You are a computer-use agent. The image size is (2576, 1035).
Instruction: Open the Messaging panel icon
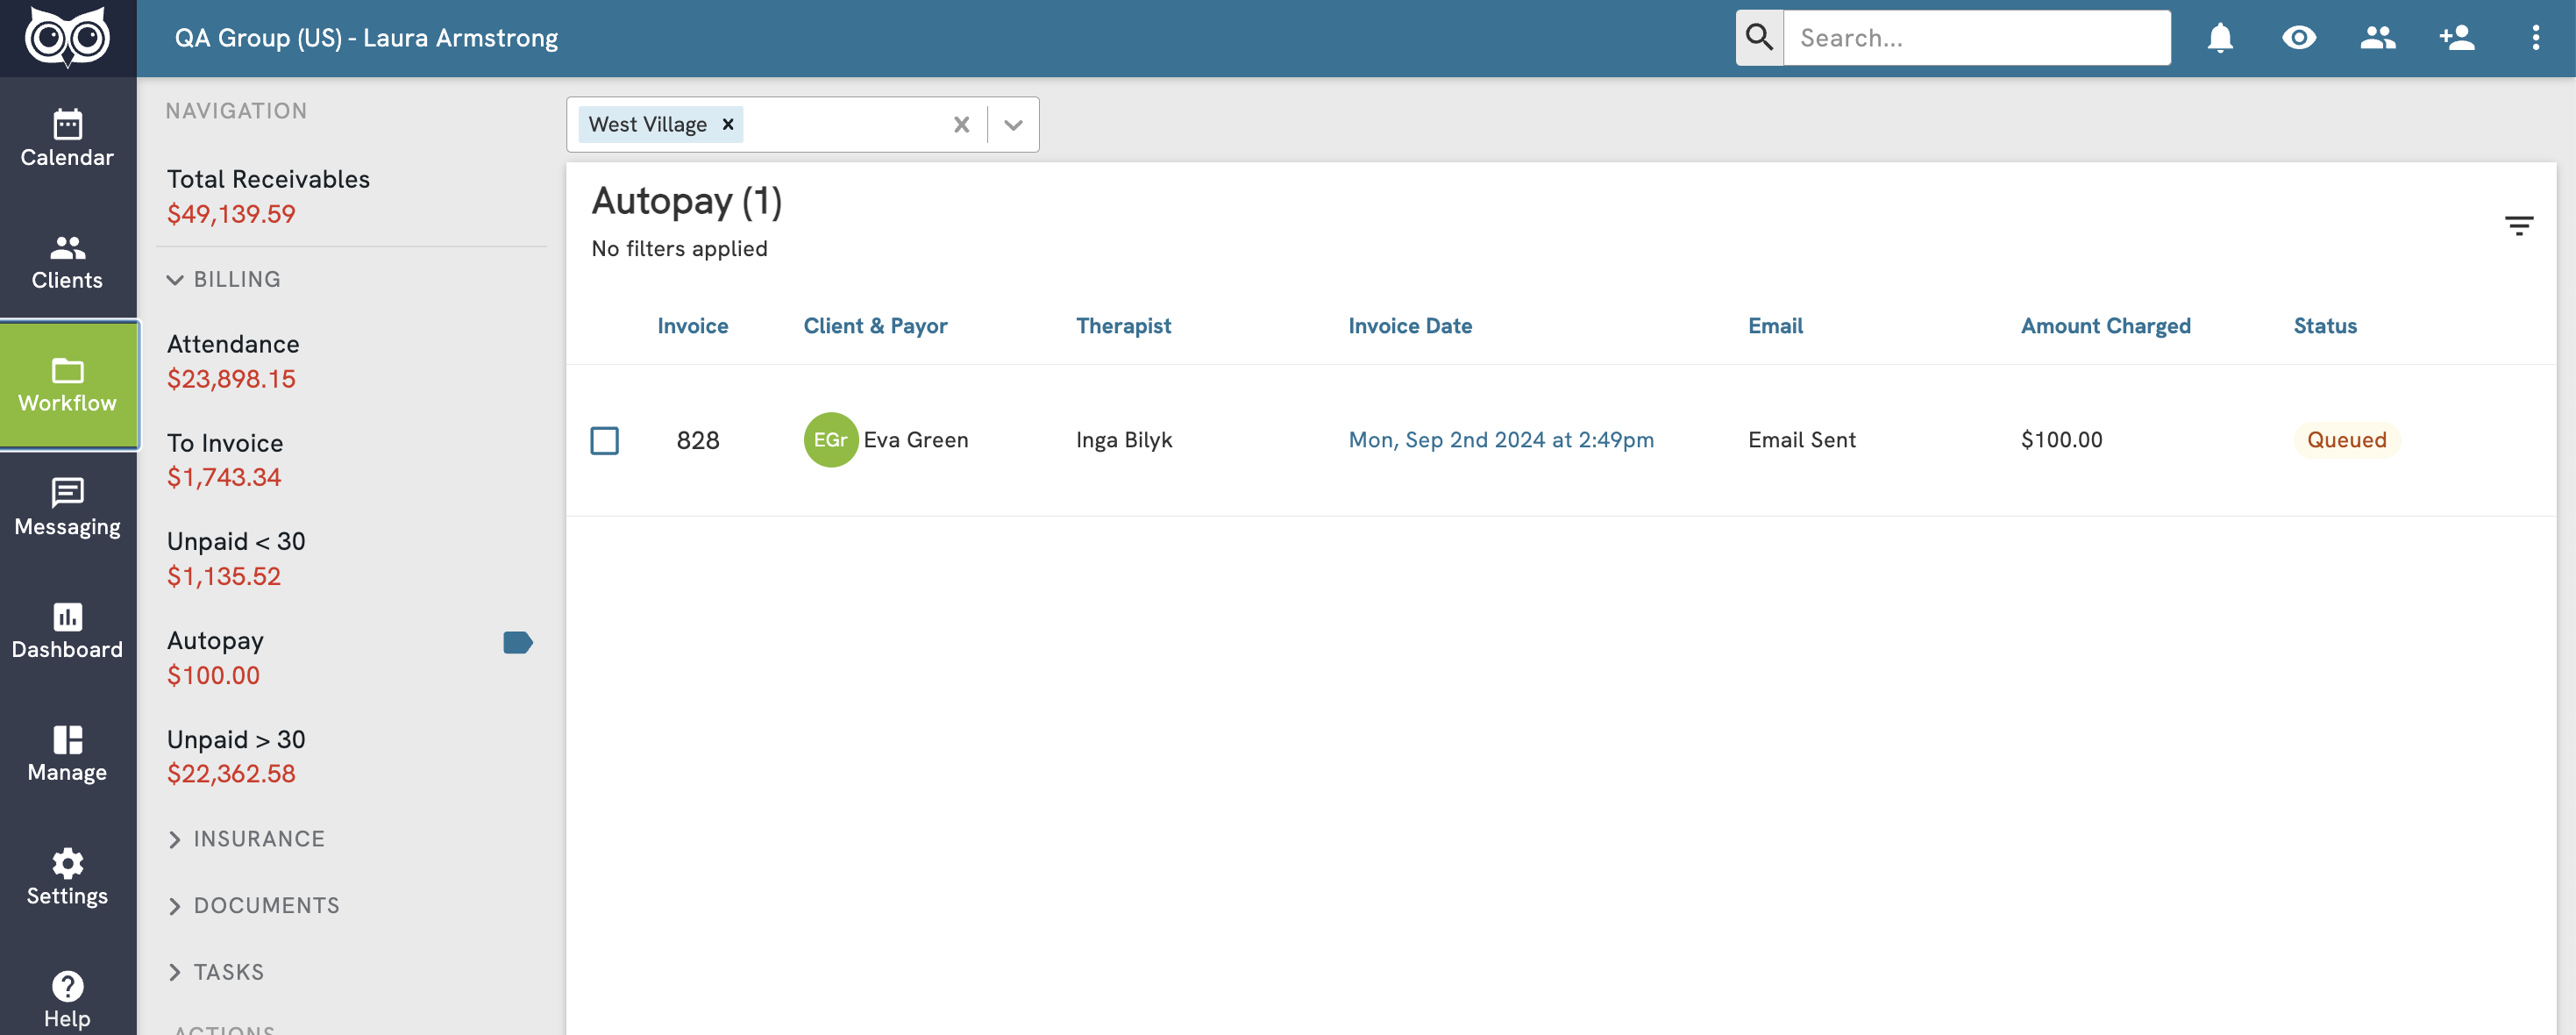(66, 507)
